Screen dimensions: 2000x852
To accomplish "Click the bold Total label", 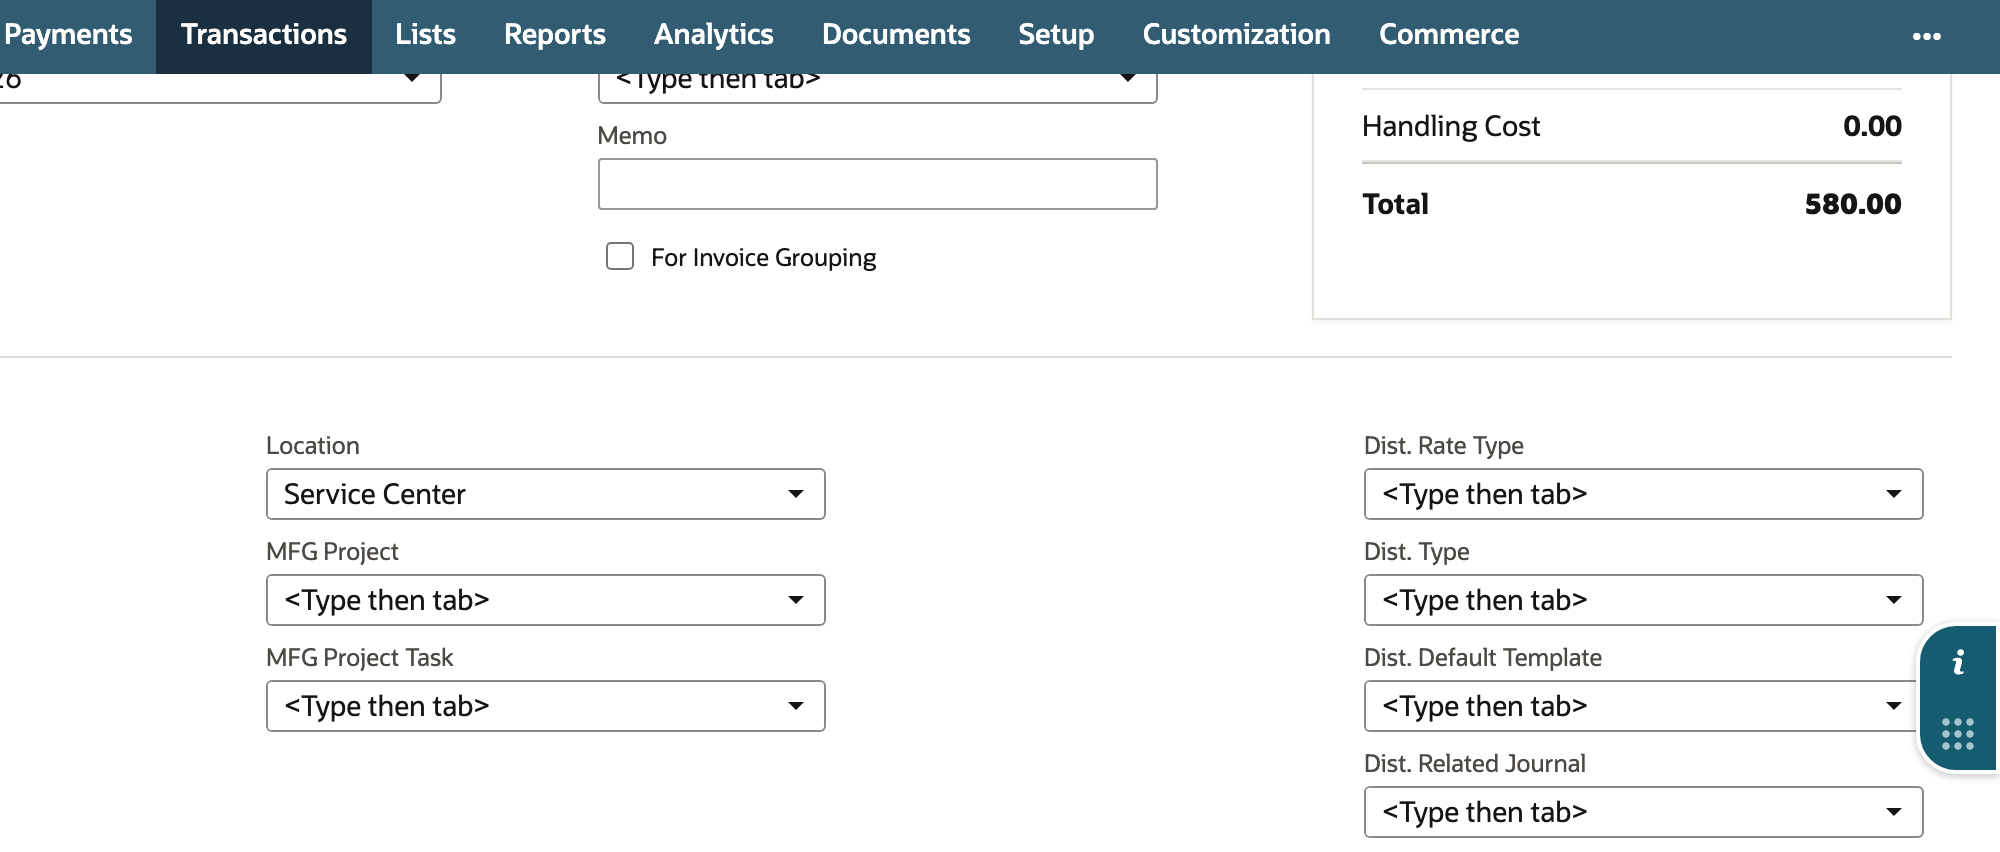I will pyautogui.click(x=1395, y=204).
